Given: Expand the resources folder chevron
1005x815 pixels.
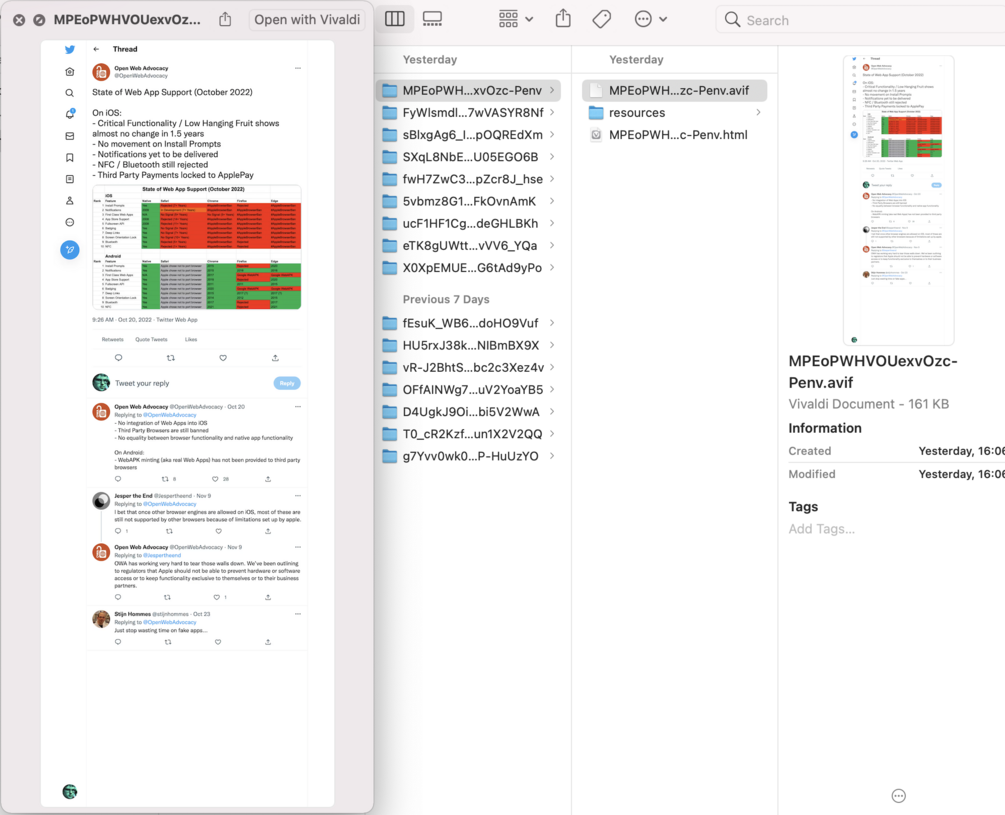Looking at the screenshot, I should pyautogui.click(x=758, y=113).
